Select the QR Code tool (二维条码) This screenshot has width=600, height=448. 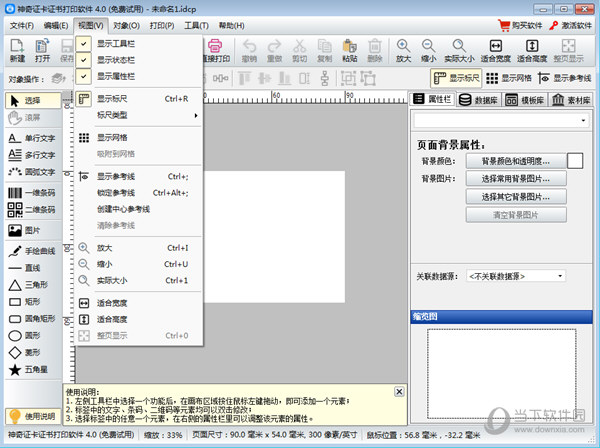click(33, 210)
